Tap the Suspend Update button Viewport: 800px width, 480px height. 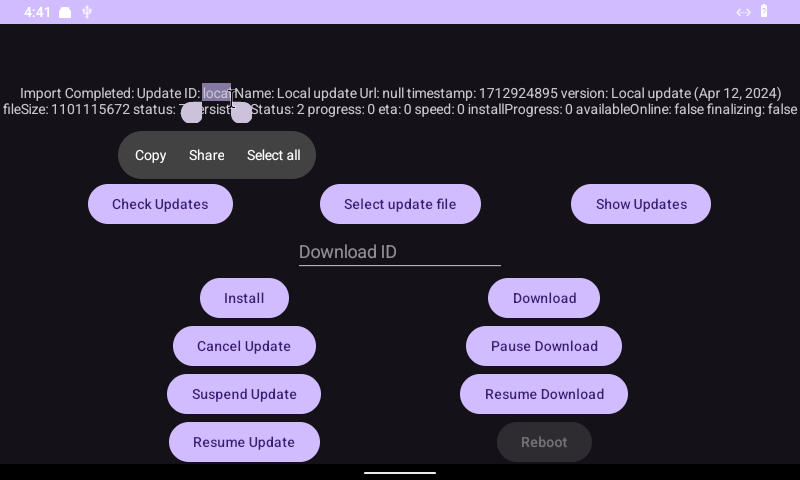click(244, 394)
